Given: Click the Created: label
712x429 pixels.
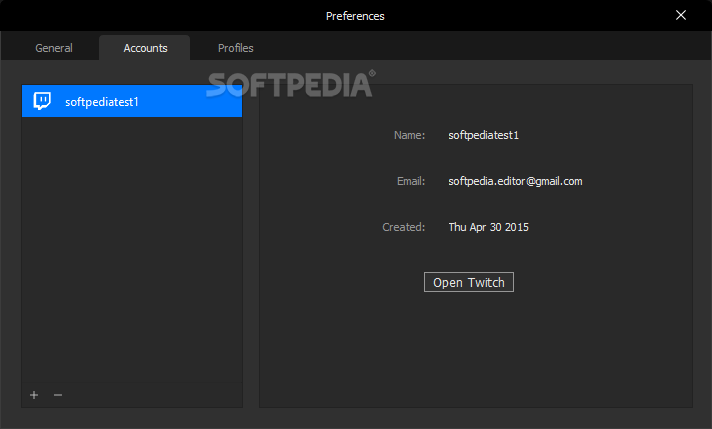Looking at the screenshot, I should [x=404, y=227].
